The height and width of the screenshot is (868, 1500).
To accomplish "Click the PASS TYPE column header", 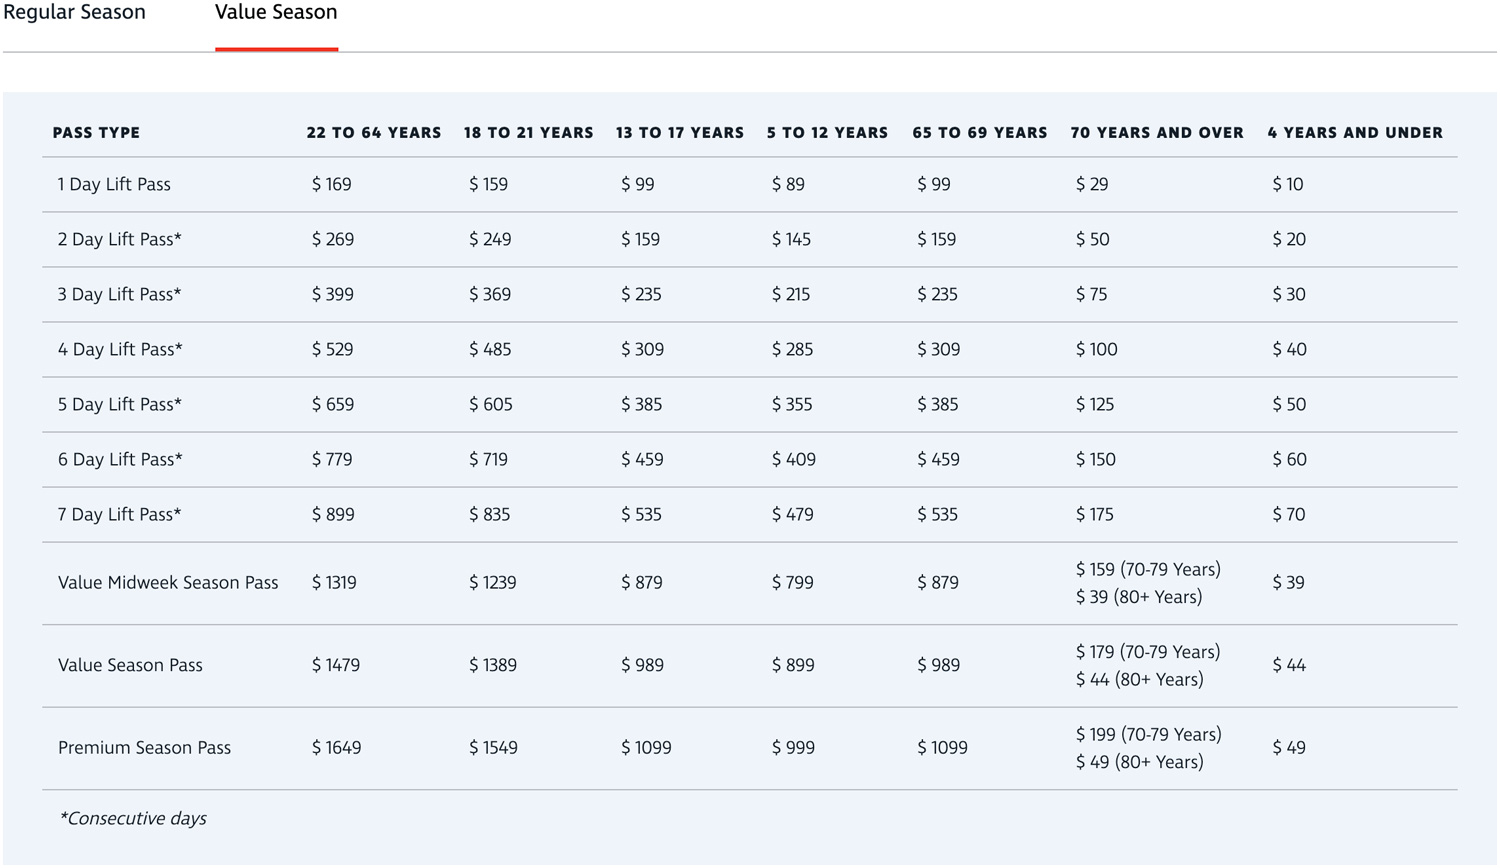I will pos(96,133).
